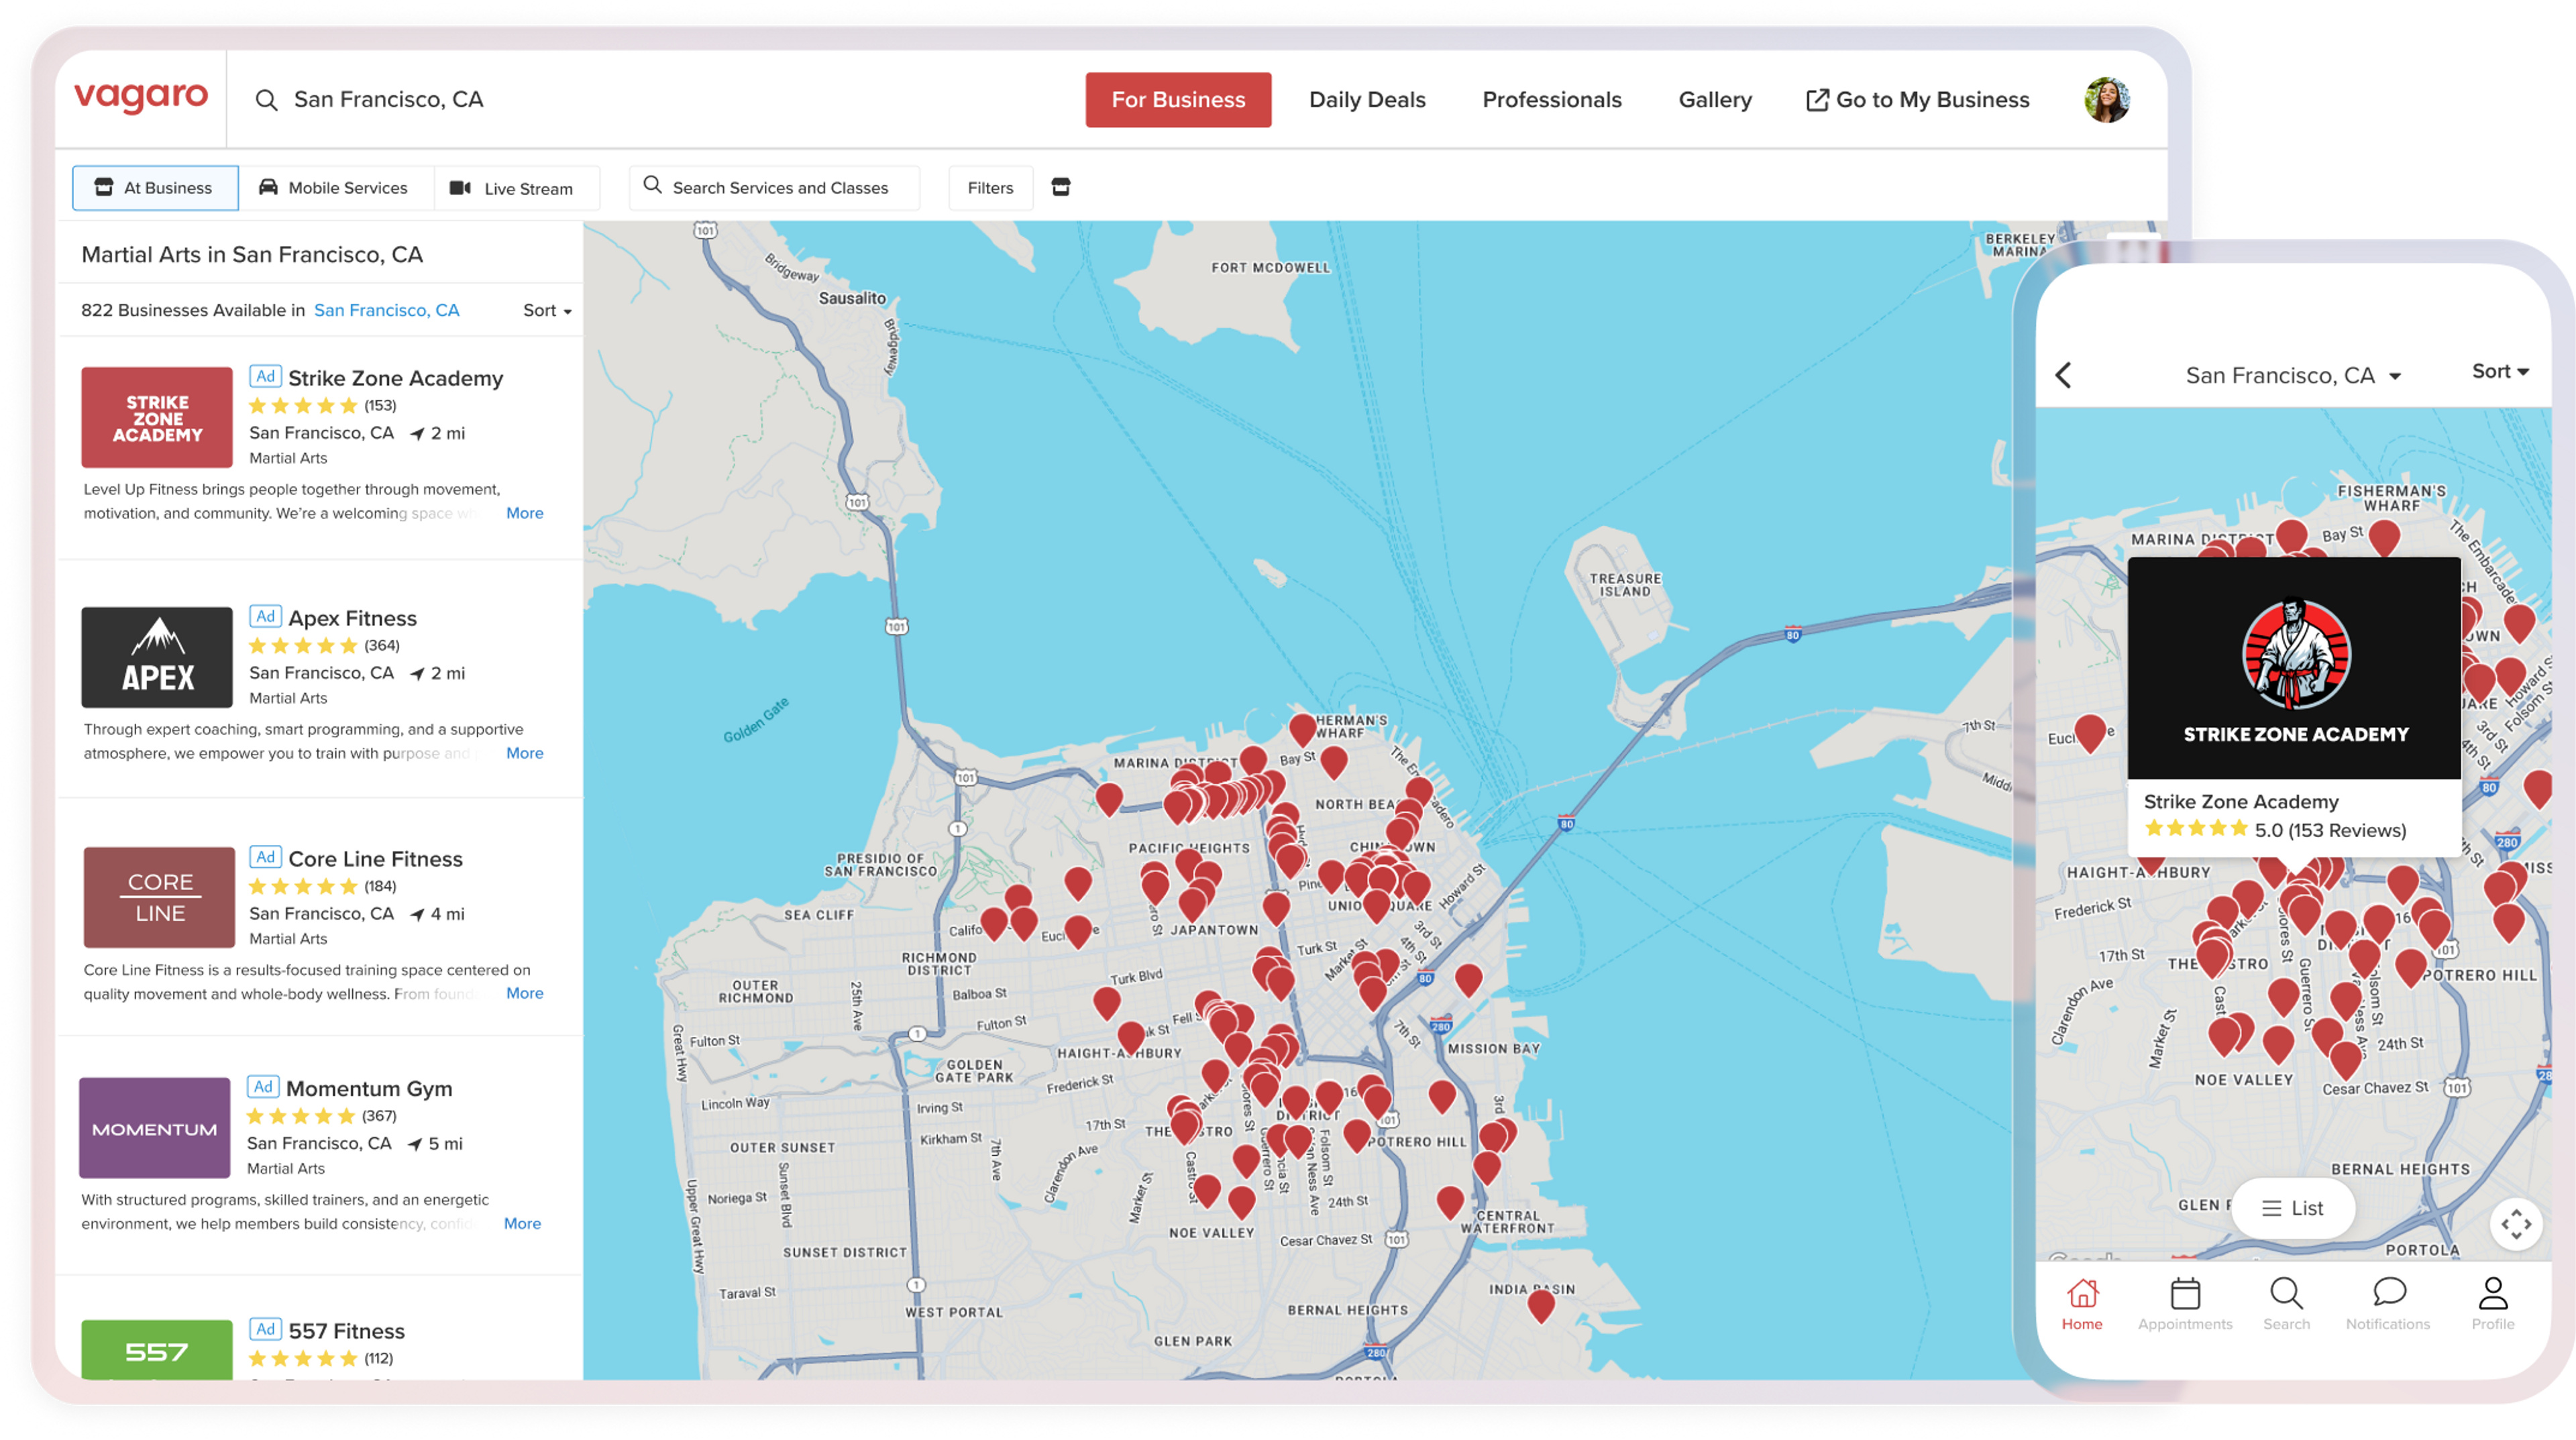2576x1440 pixels.
Task: Tap the phone Home icon
Action: (x=2082, y=1293)
